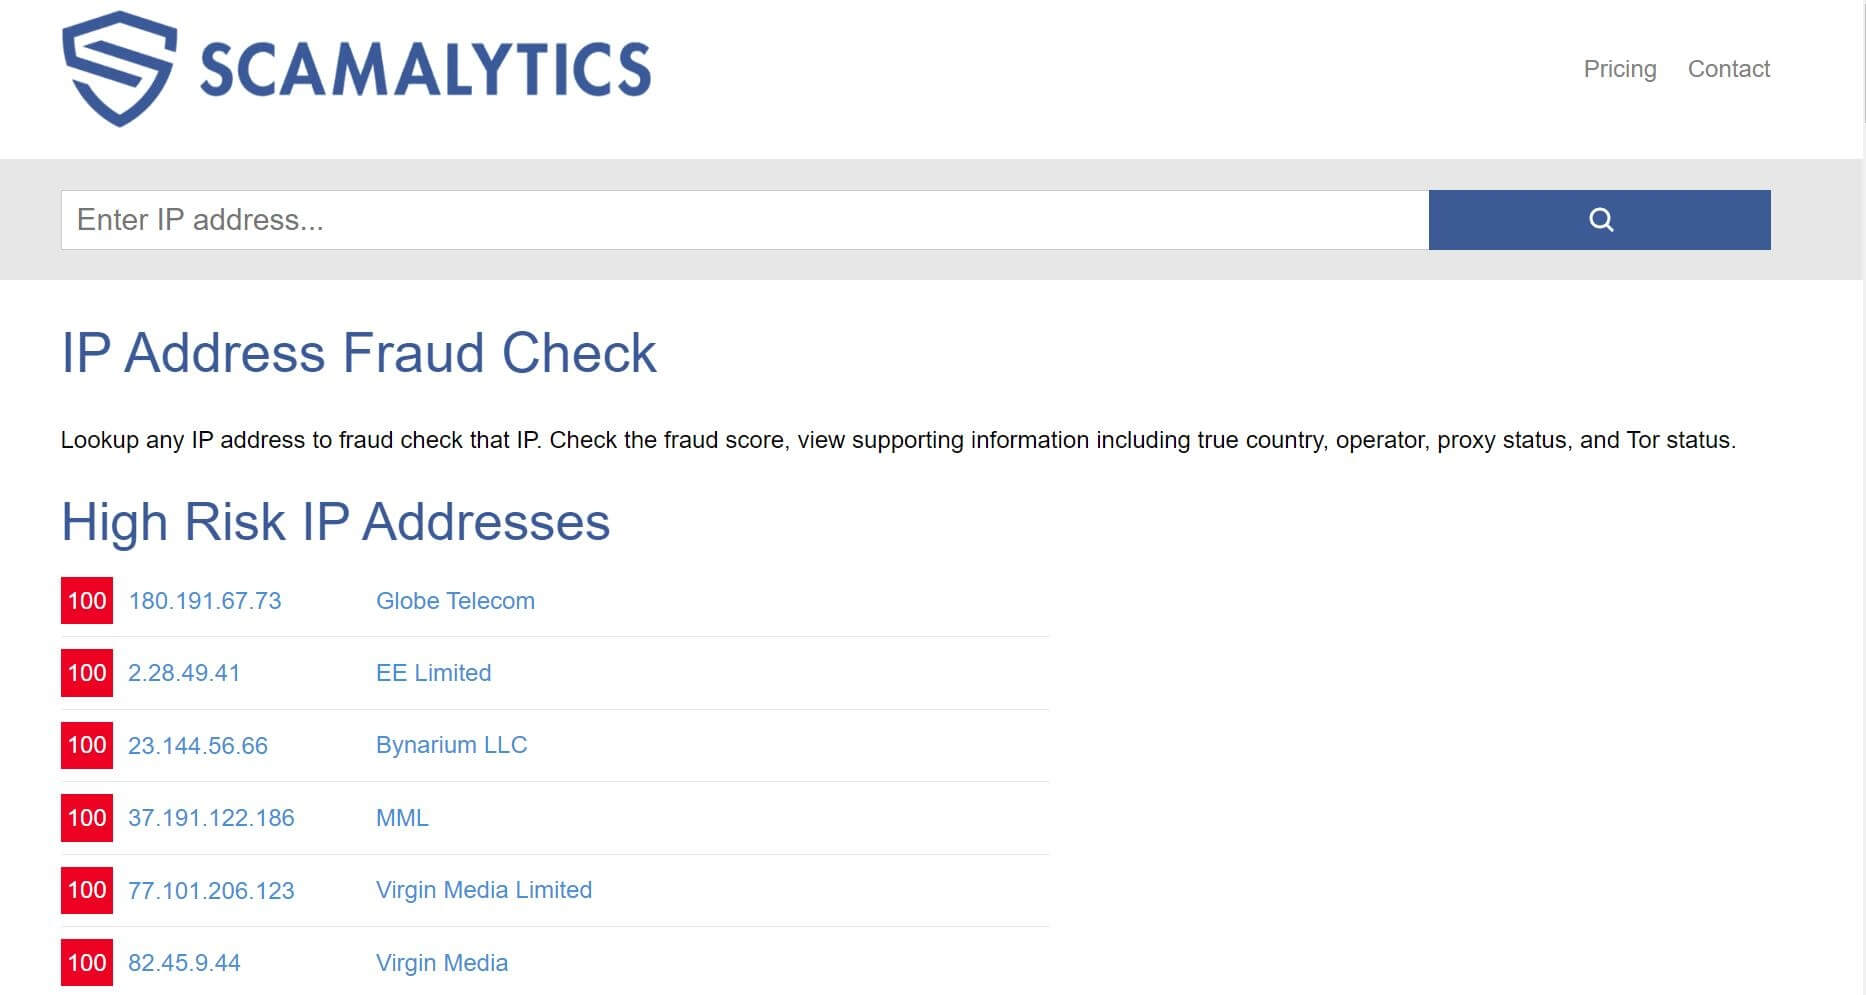Click the red 100 score beside 23.144.56.66
Screen dimensions: 1866x995
(87, 746)
